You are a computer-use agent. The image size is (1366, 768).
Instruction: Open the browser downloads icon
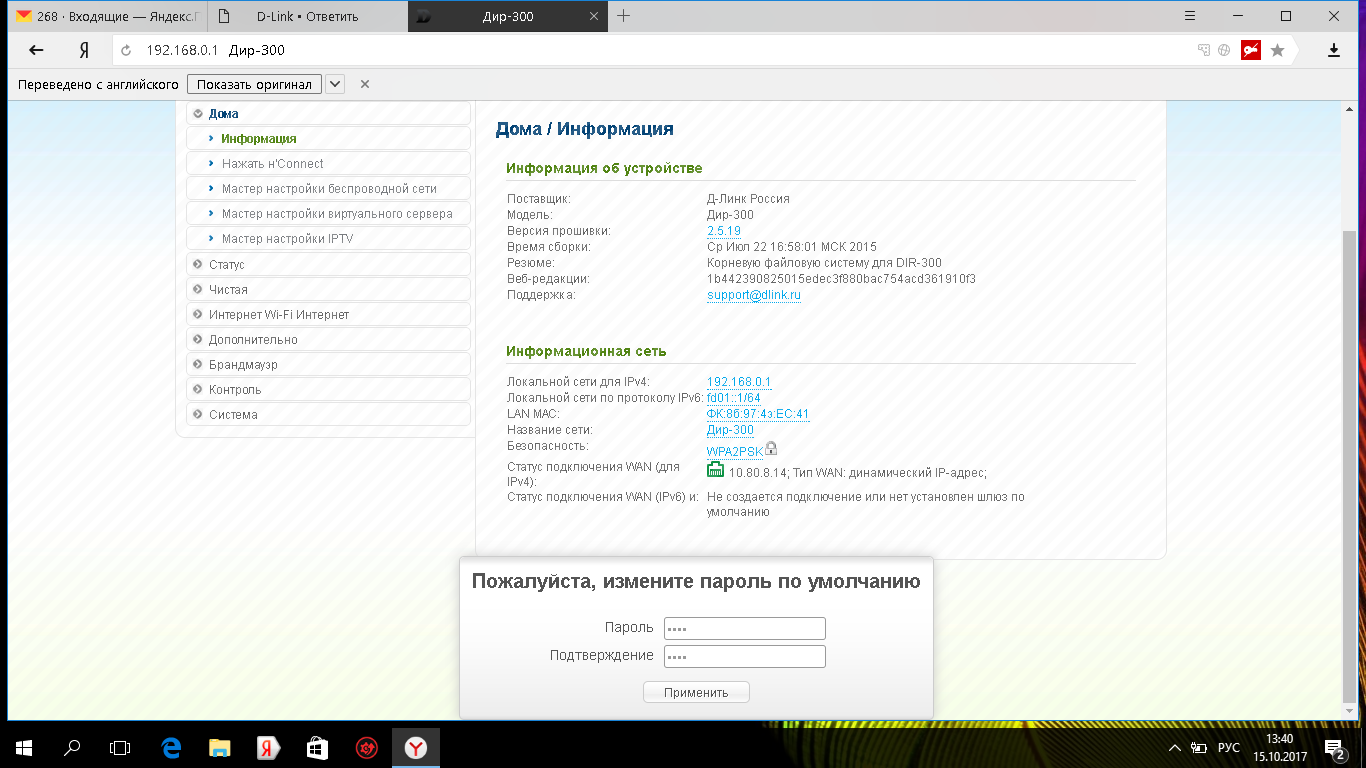tap(1333, 50)
